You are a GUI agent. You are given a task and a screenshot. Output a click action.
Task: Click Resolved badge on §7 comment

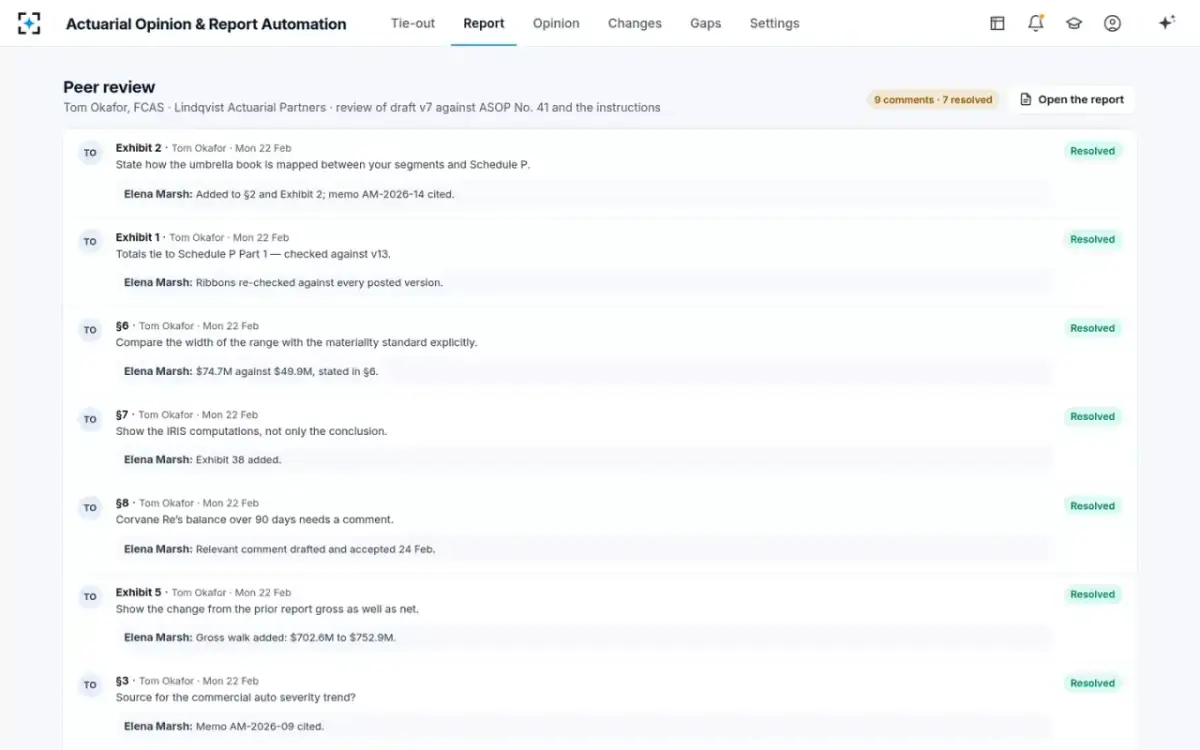(1092, 416)
